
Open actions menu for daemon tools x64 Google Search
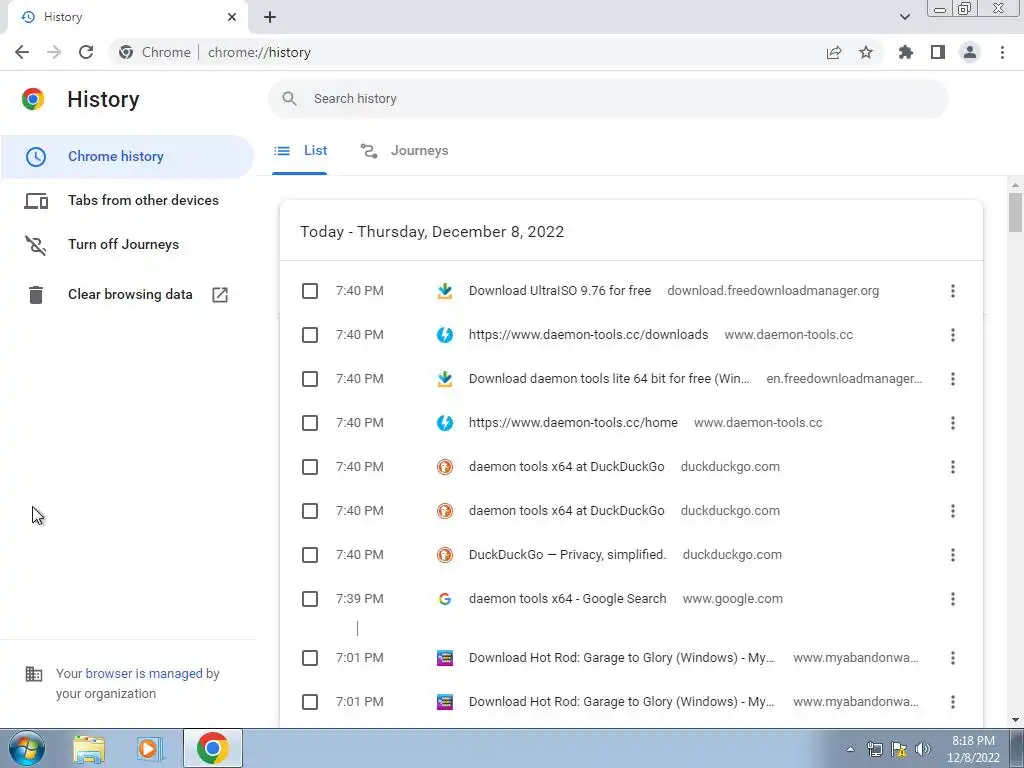[953, 599]
